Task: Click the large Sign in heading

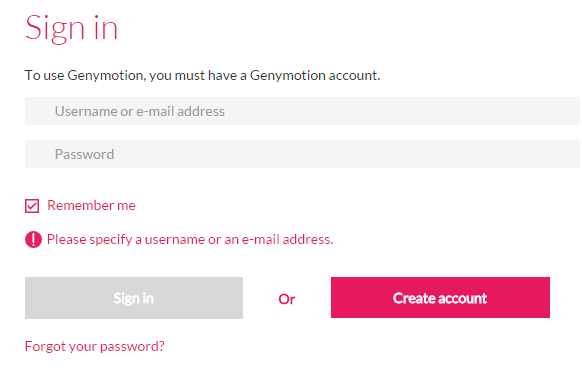Action: (x=71, y=29)
